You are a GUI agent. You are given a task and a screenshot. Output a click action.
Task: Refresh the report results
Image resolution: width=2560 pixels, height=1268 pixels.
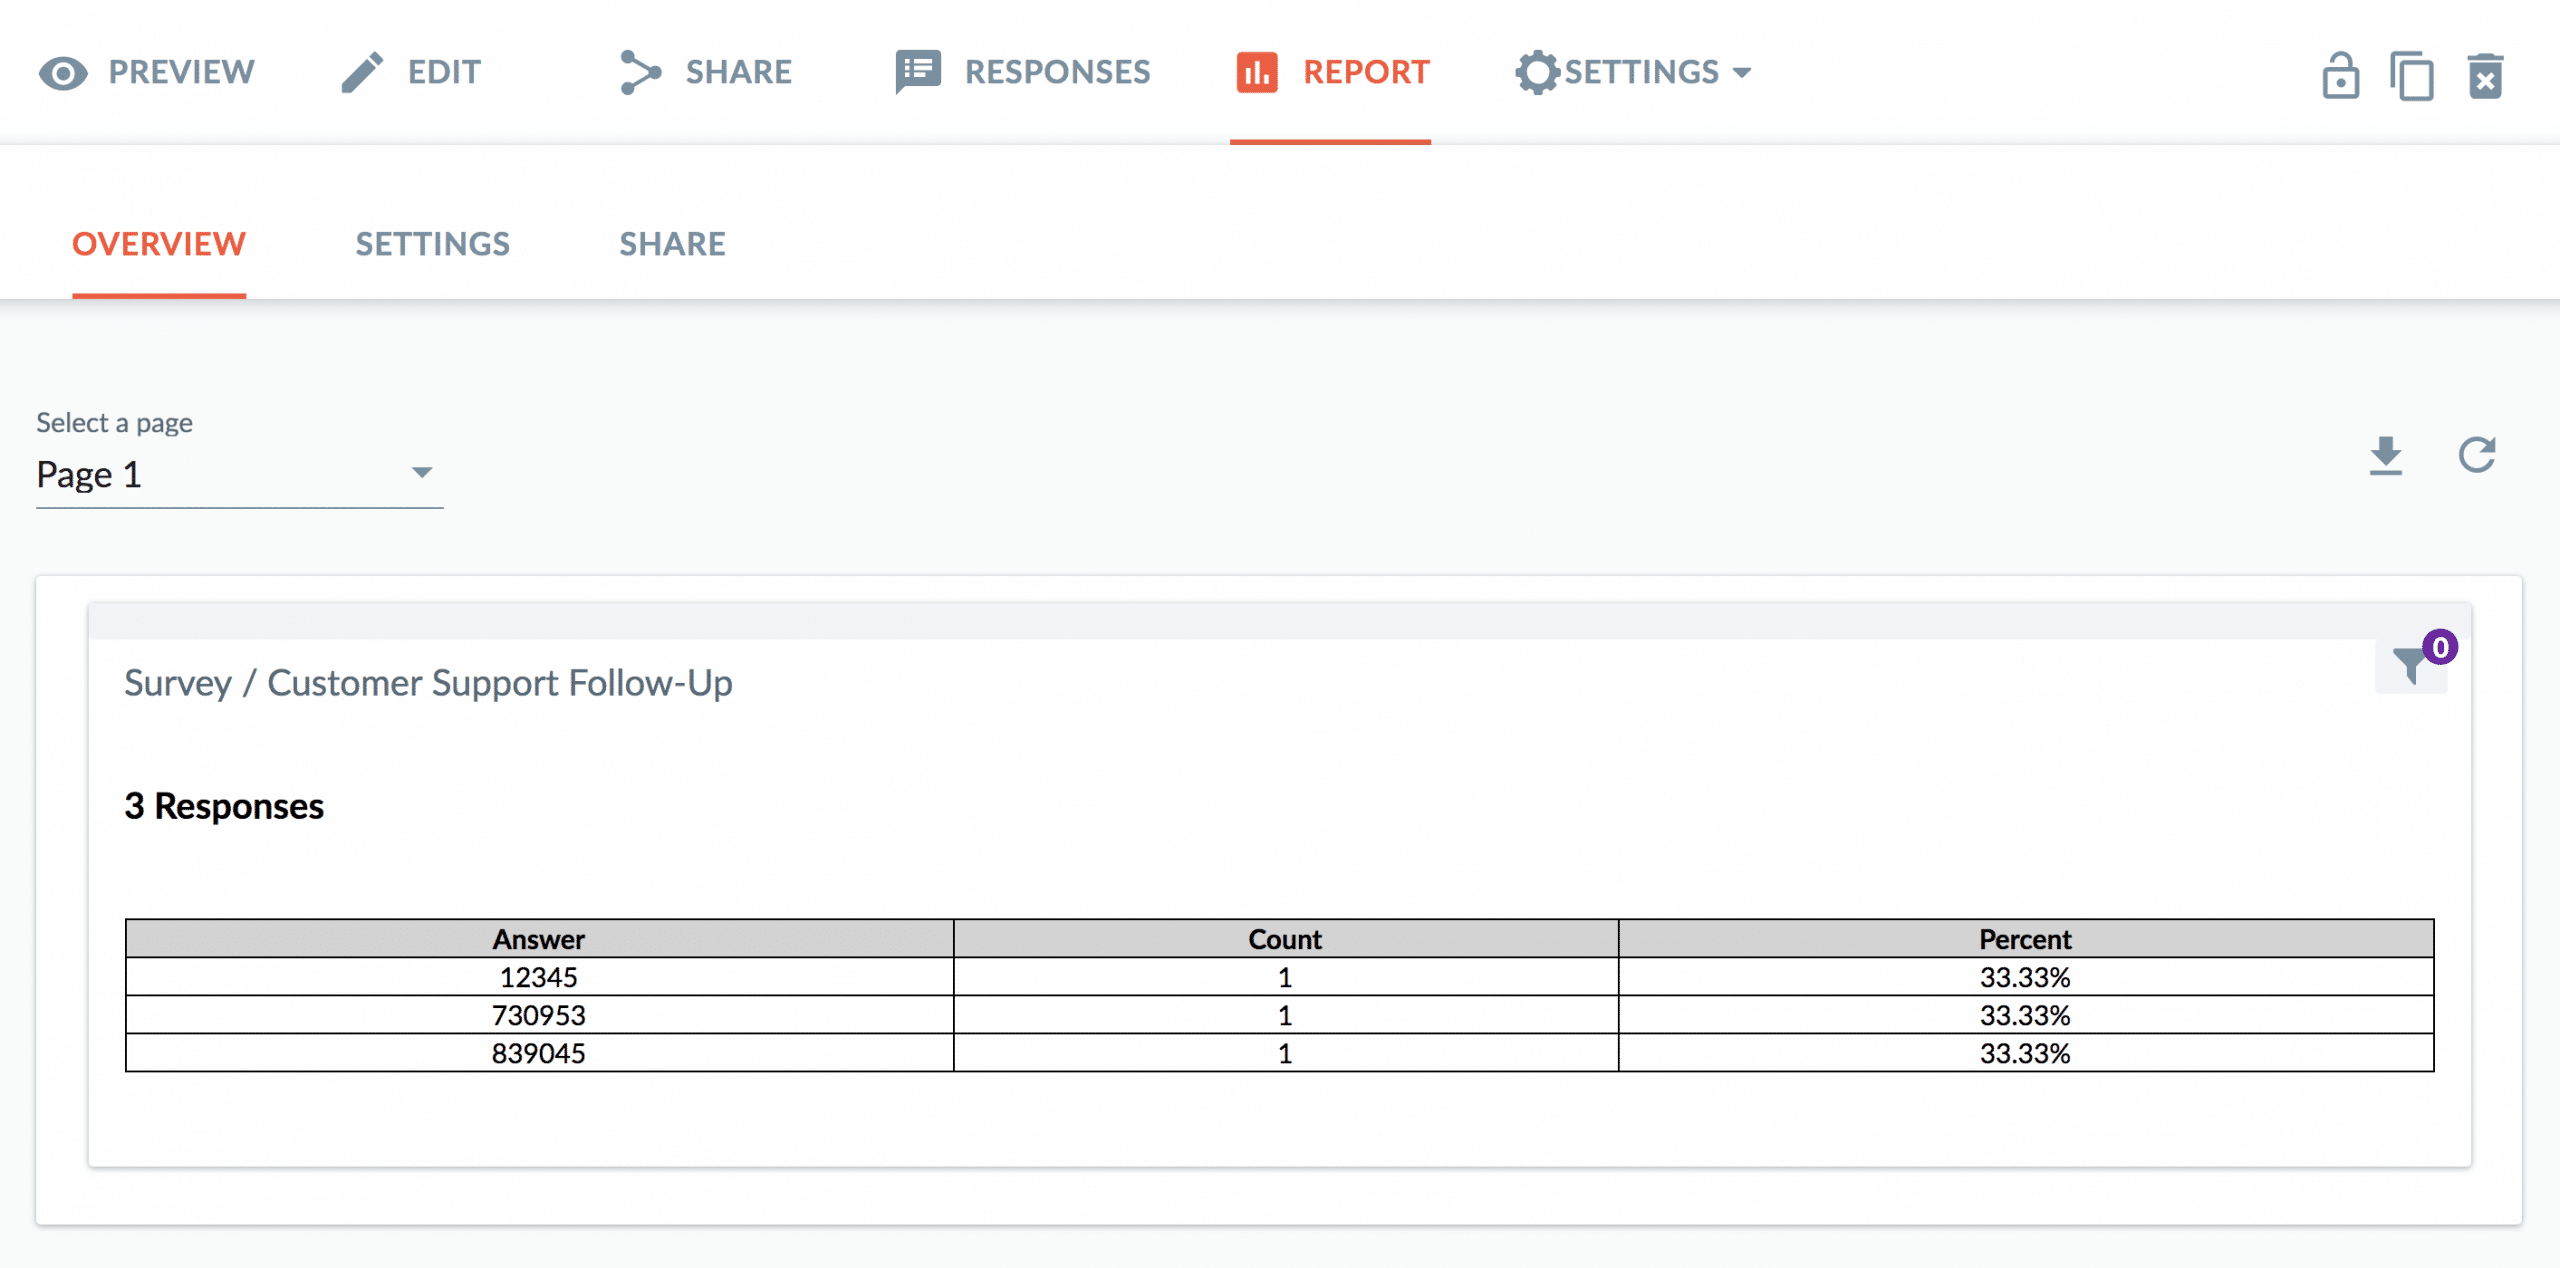tap(2477, 455)
